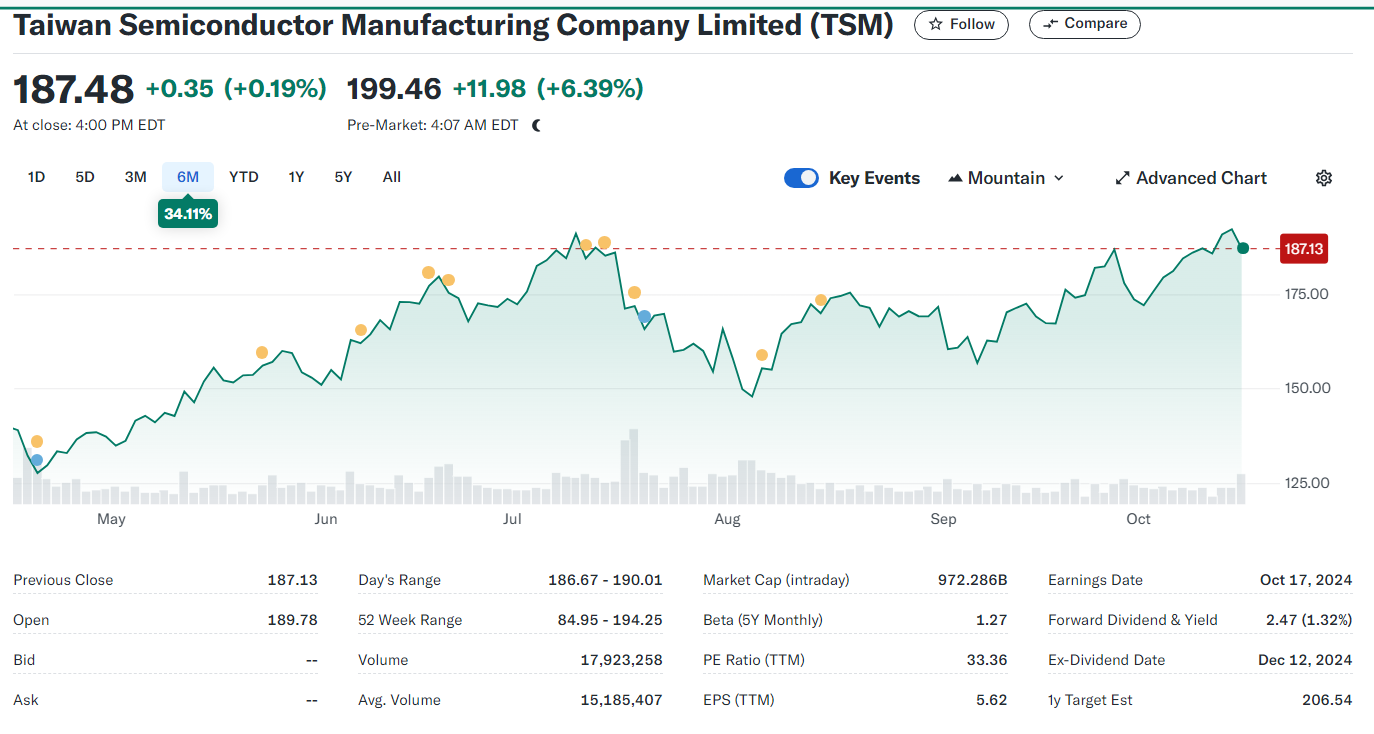Click the Ex-Dividend Date value Dec 12, 2024
Image resolution: width=1374 pixels, height=734 pixels.
pos(1305,660)
